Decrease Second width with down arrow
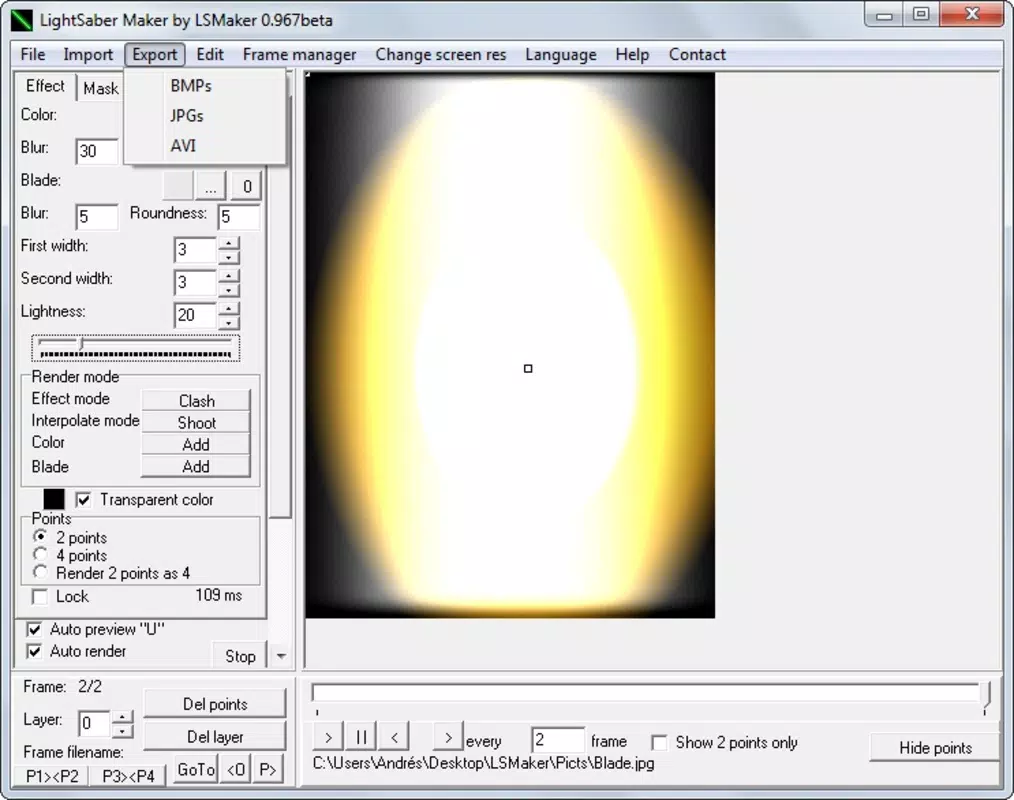Viewport: 1014px width, 800px height. coord(229,290)
